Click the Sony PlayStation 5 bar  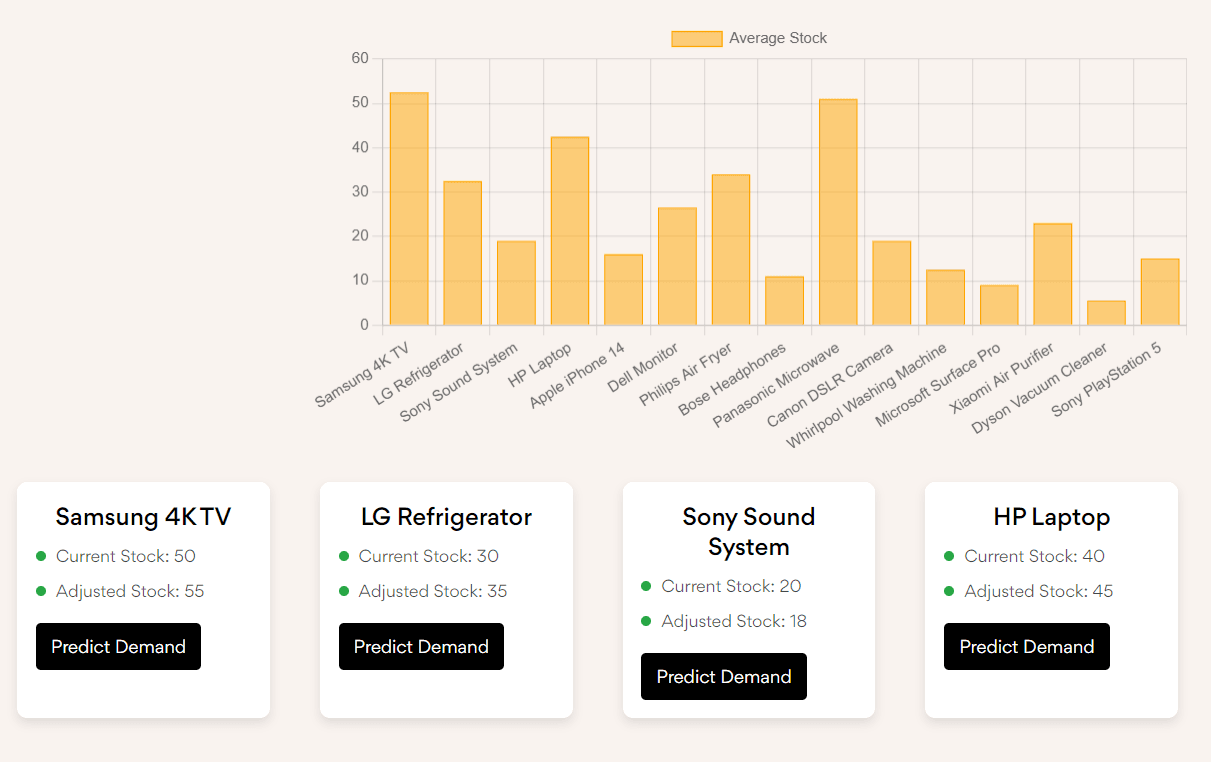pyautogui.click(x=1160, y=292)
